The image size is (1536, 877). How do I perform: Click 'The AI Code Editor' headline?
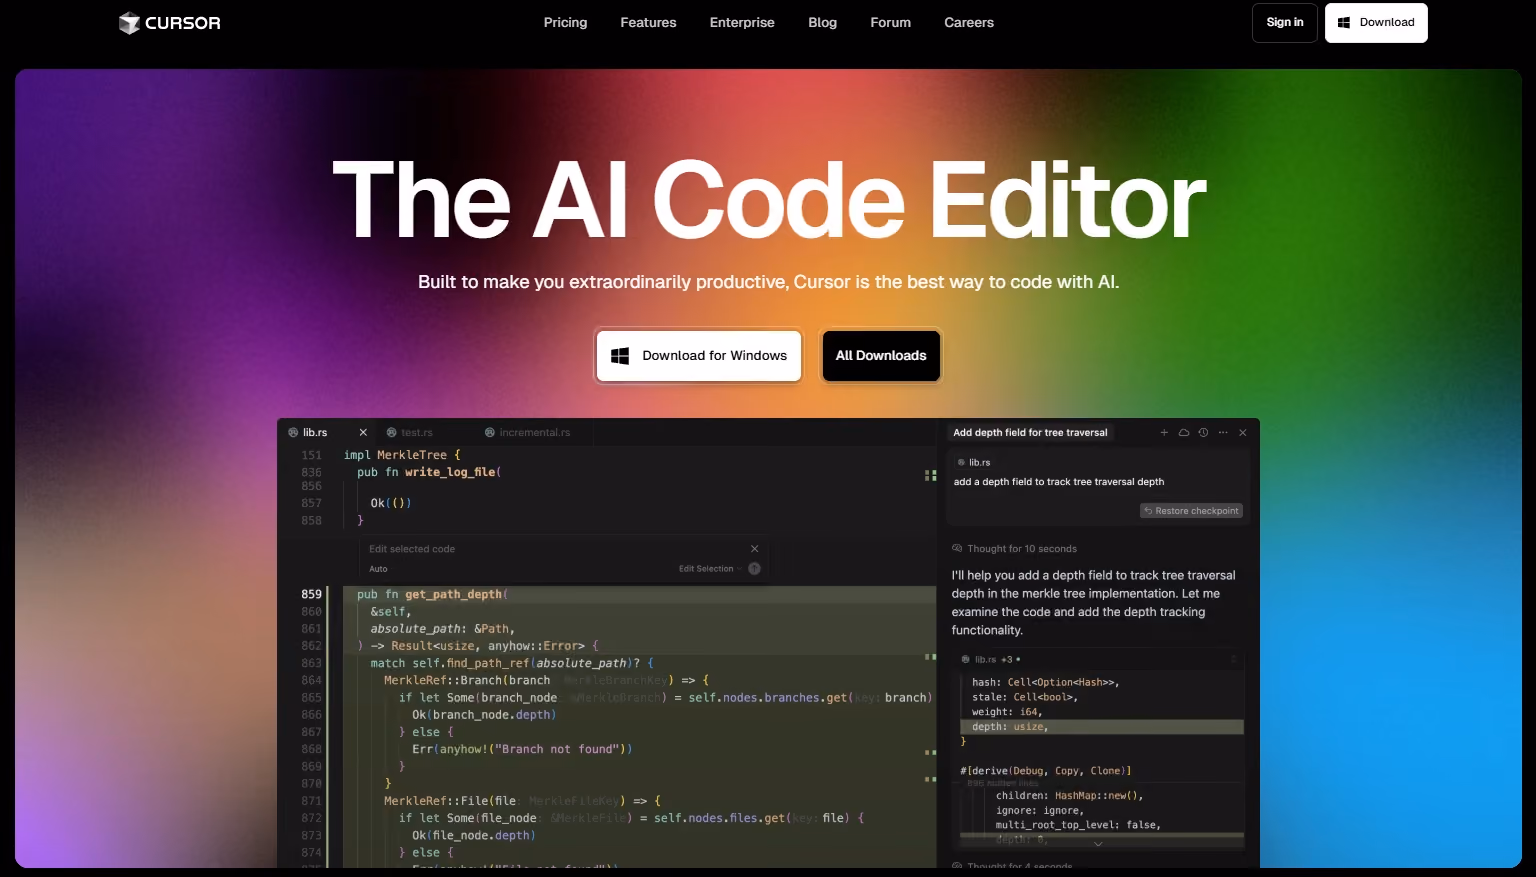769,202
